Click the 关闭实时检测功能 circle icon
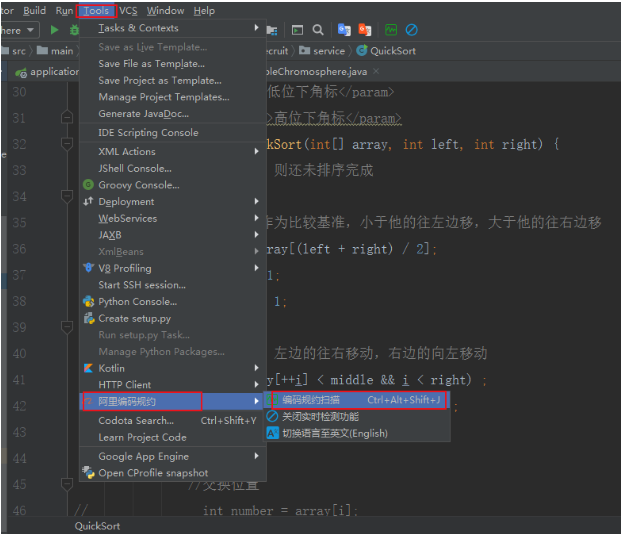This screenshot has height=534, width=623. [x=272, y=416]
